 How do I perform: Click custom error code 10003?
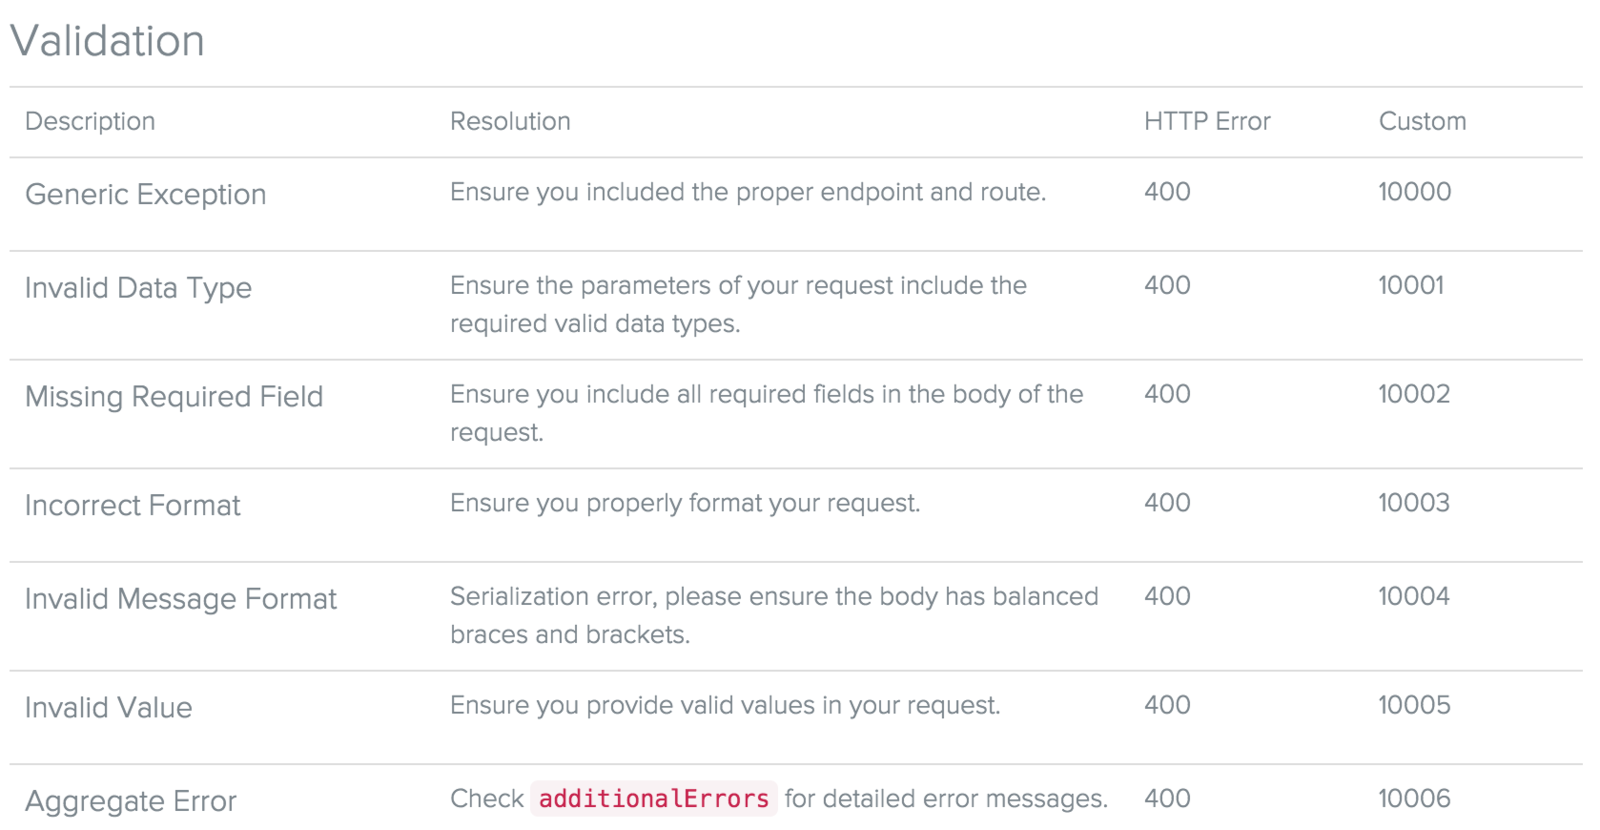coord(1414,503)
